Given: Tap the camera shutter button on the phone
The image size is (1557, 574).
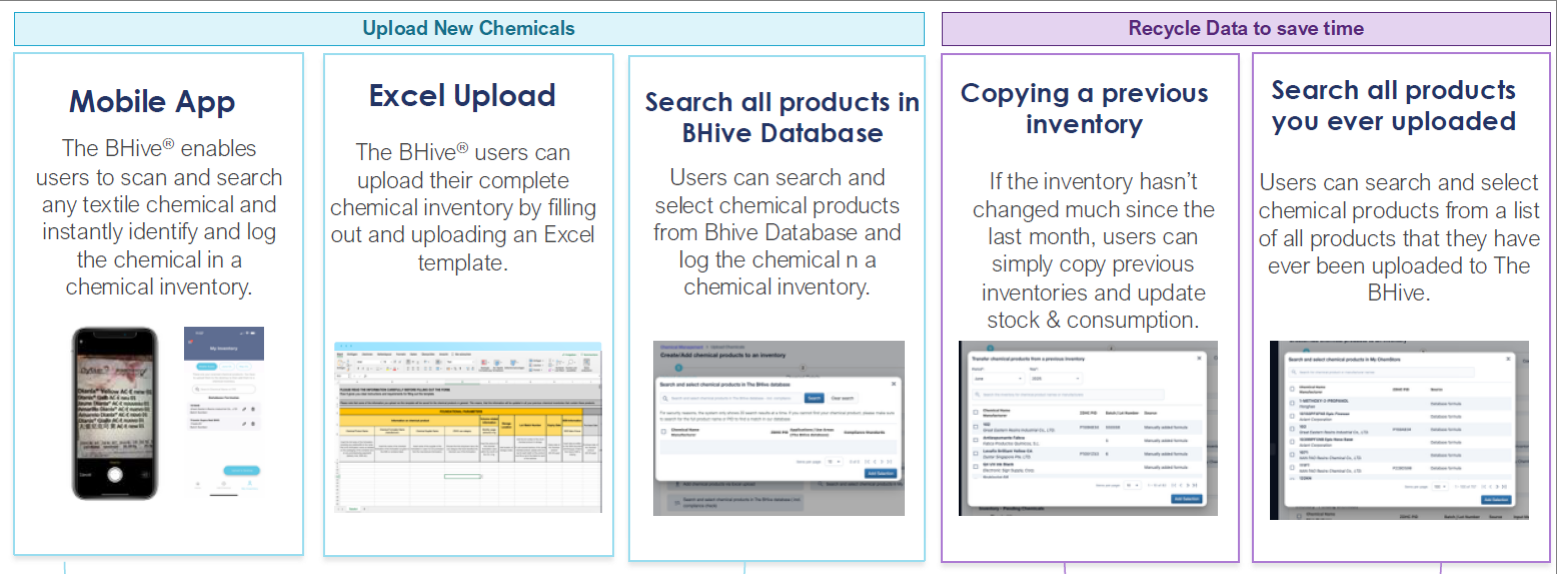Looking at the screenshot, I should tap(115, 474).
